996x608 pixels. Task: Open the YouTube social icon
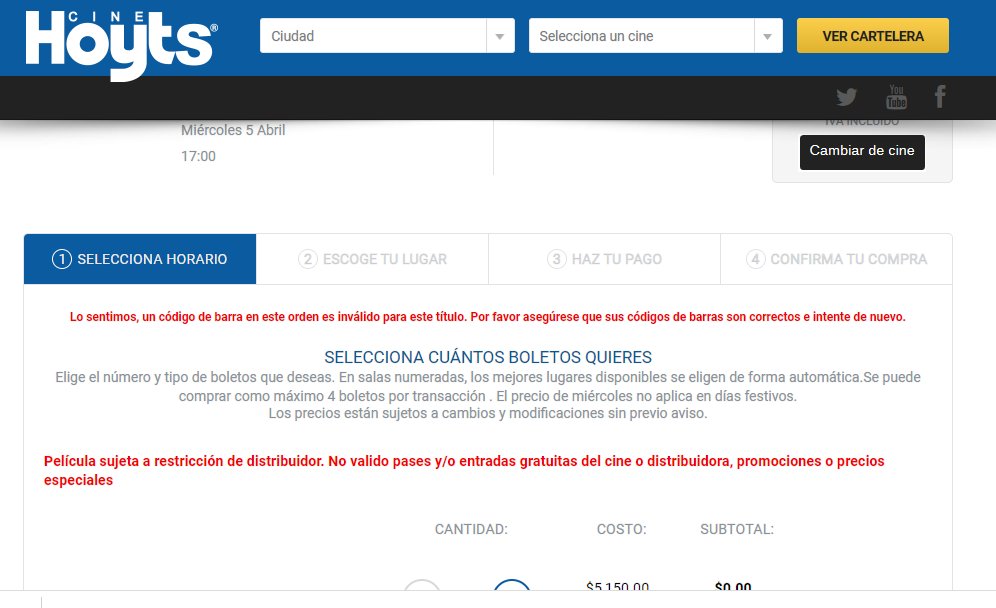point(896,97)
